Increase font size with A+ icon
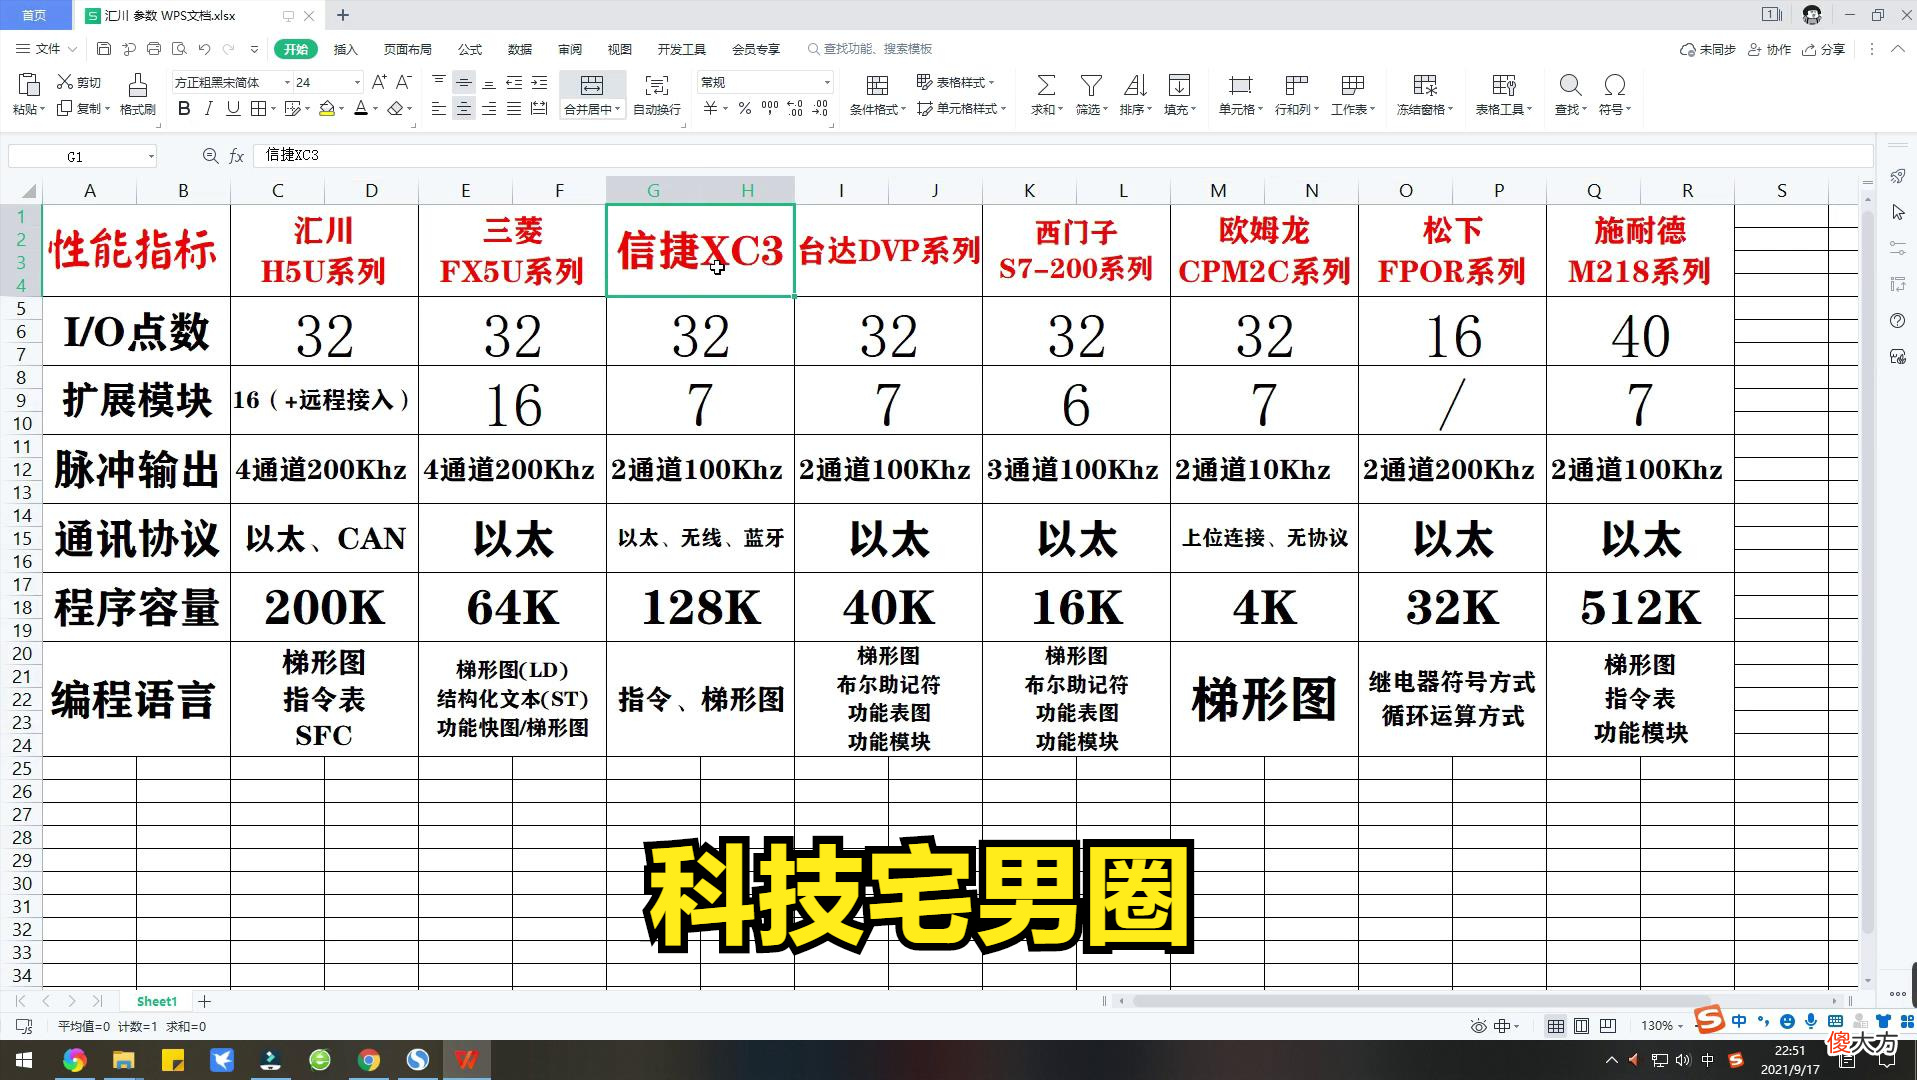 coord(379,82)
